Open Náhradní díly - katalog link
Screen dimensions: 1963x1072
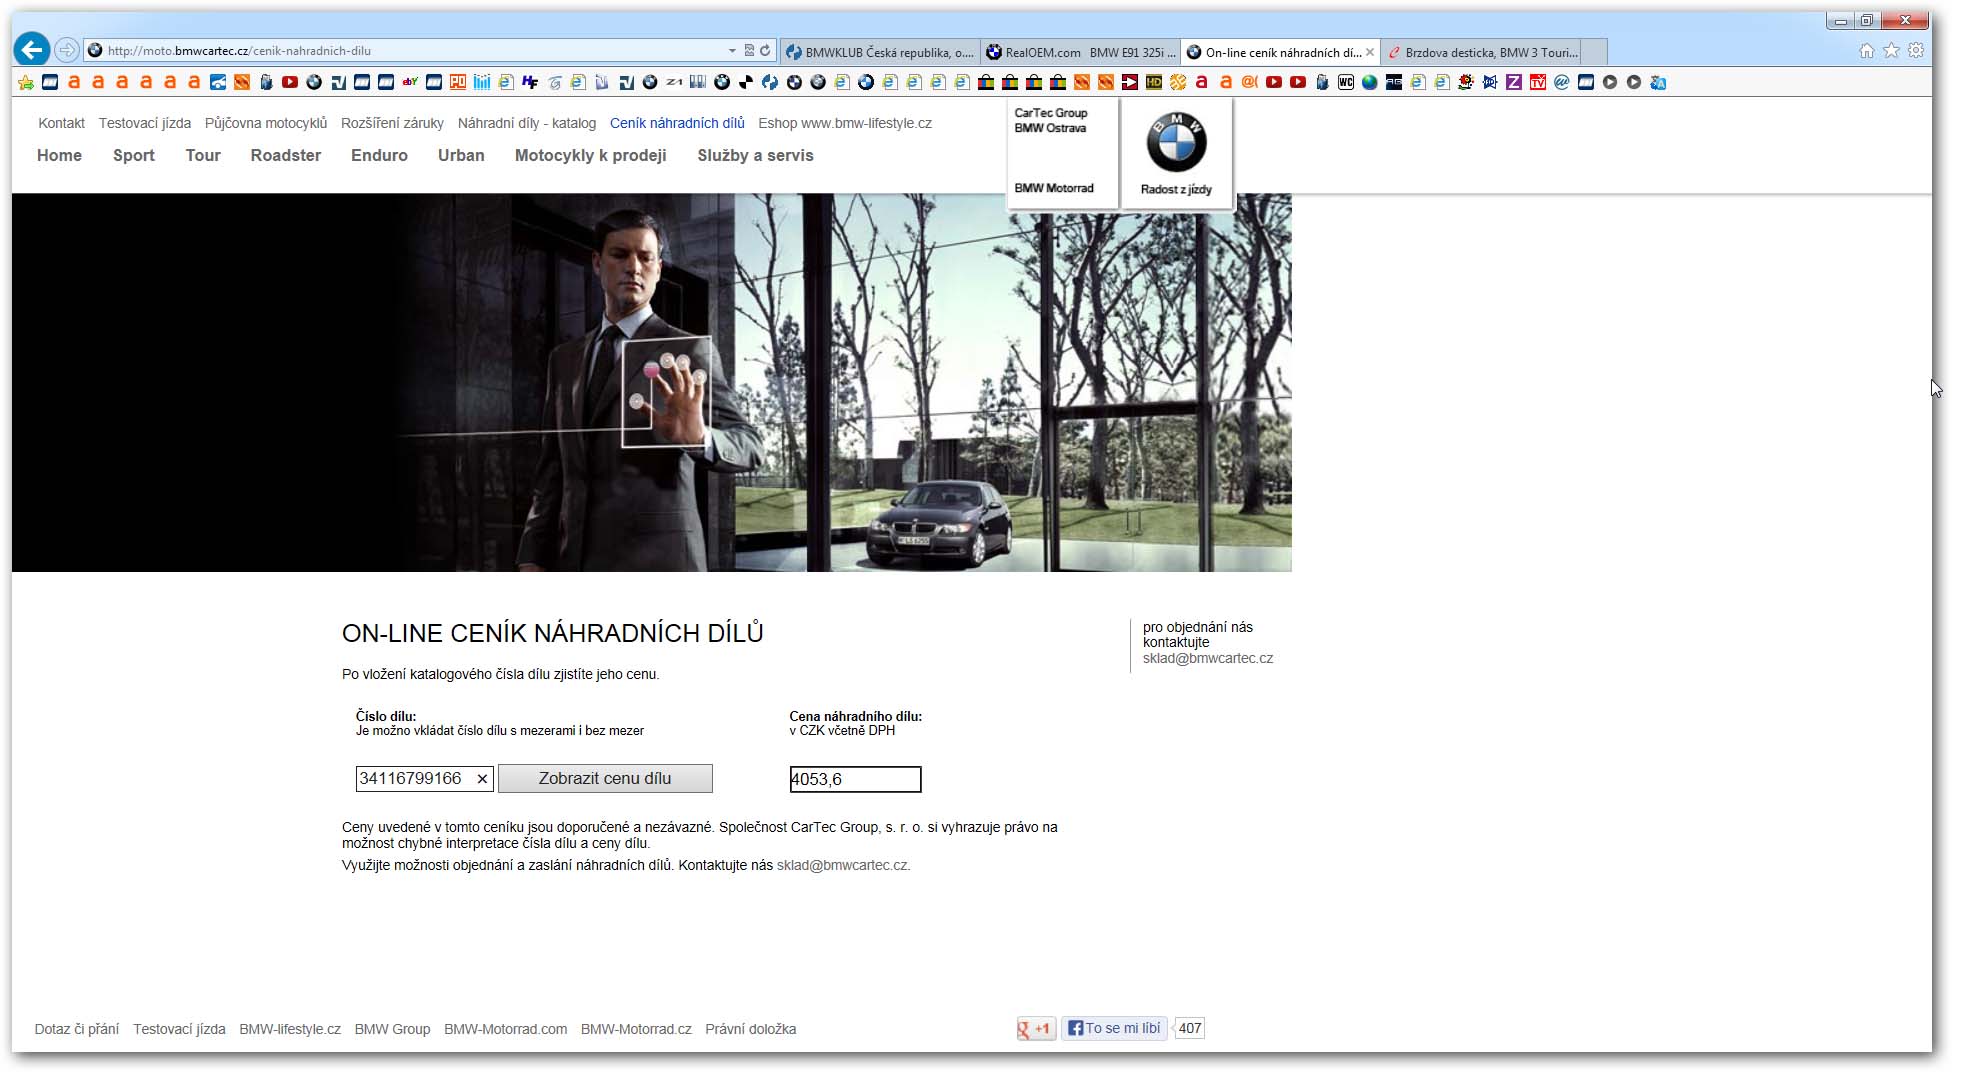(527, 123)
